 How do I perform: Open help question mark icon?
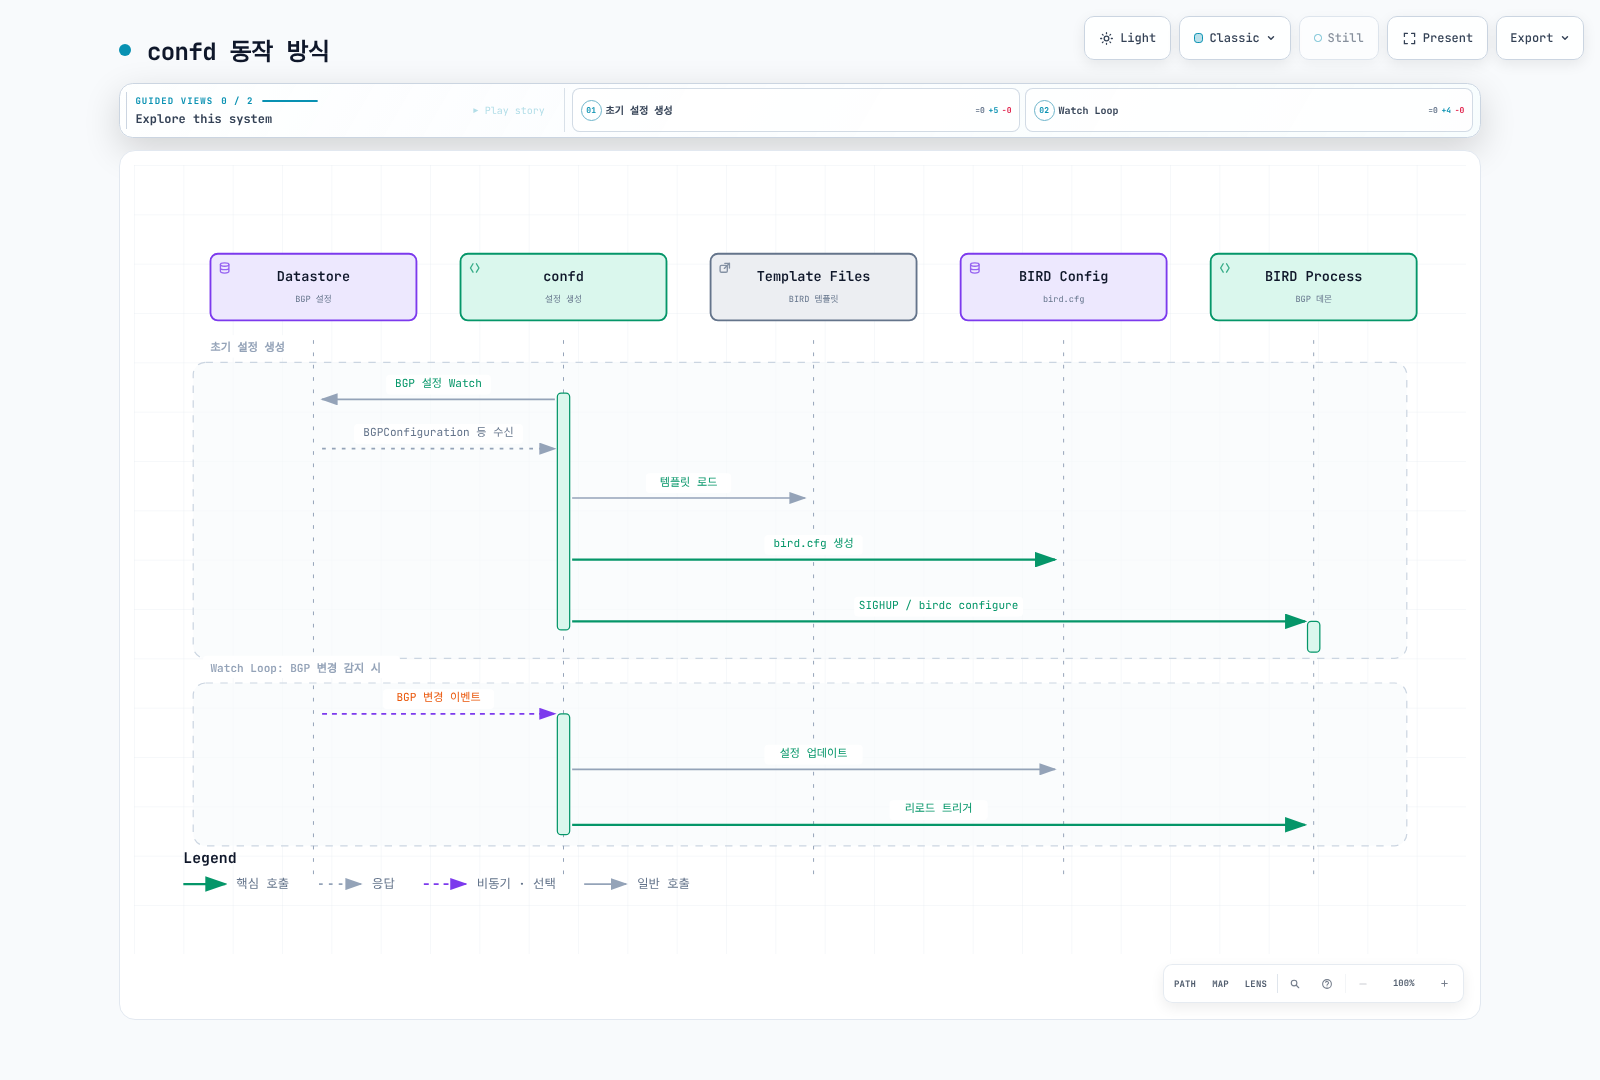point(1327,984)
